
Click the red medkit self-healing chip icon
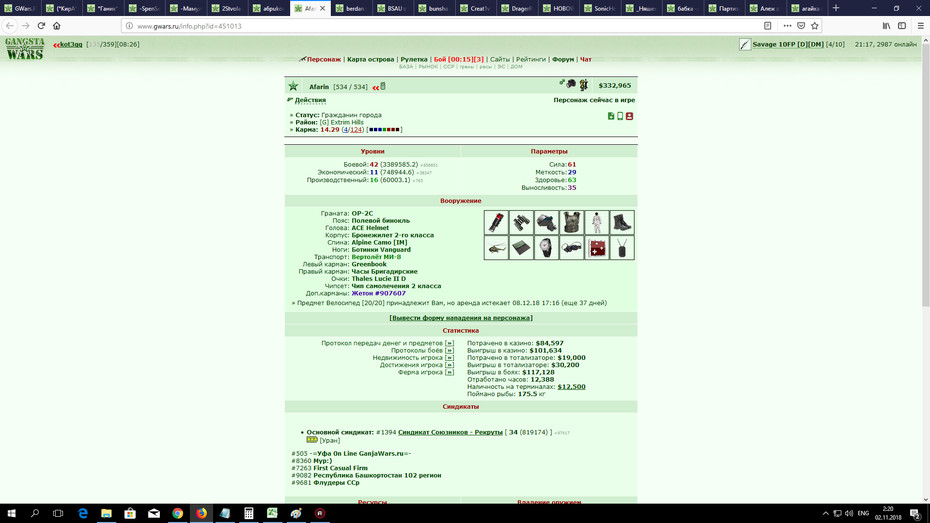point(597,248)
